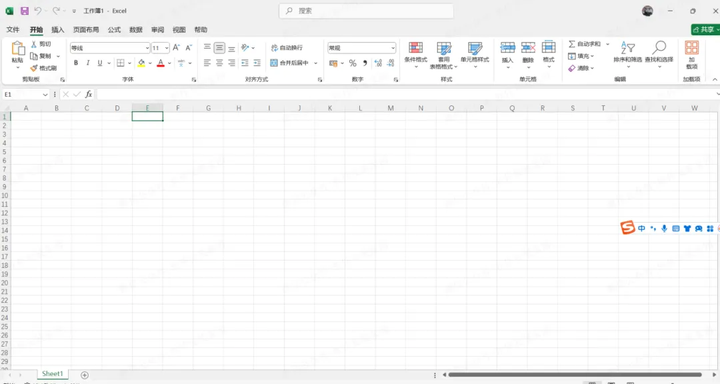Viewport: 720px width, 384px height.
Task: Expand the Name Box dropdown
Action: click(x=45, y=95)
